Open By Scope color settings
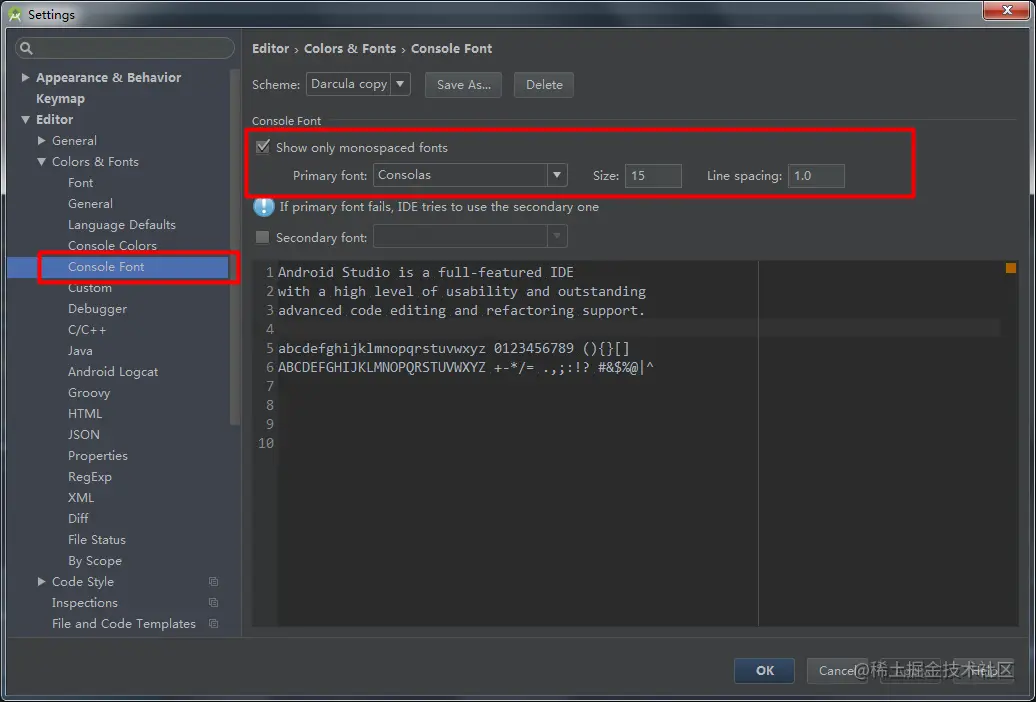1036x702 pixels. [x=94, y=561]
